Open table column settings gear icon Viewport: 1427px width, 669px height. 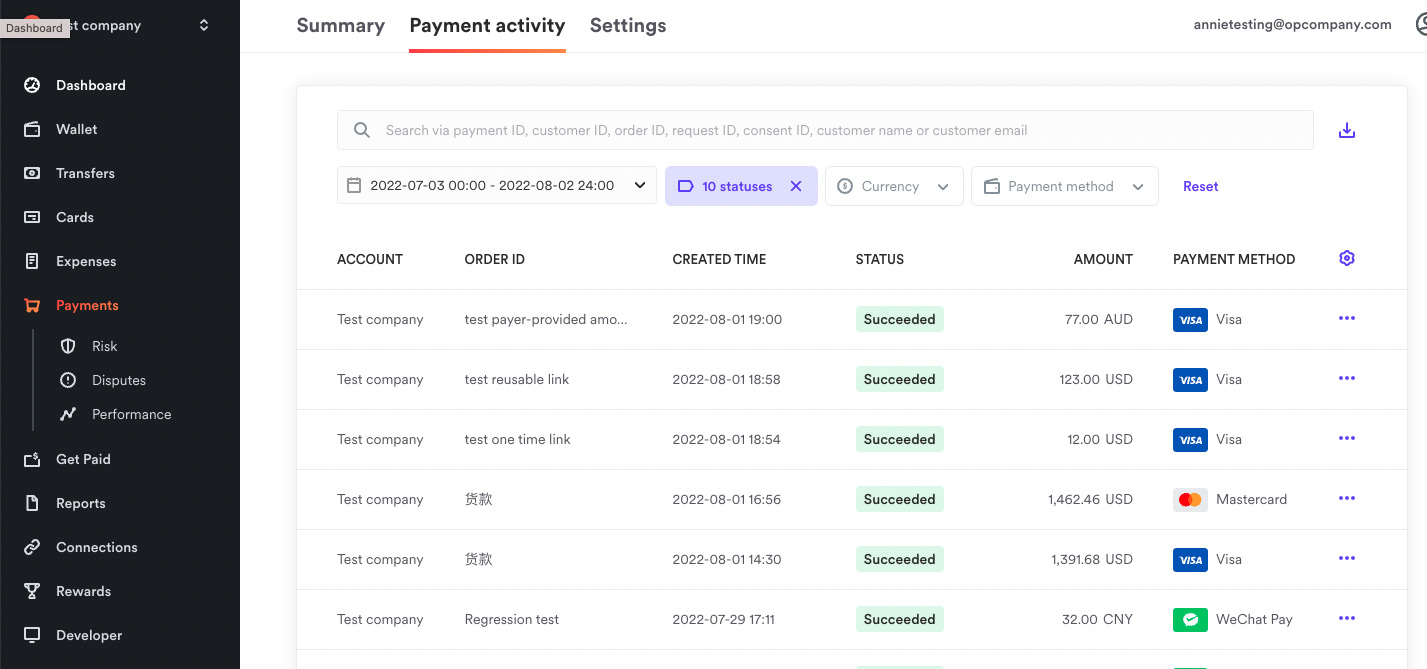pos(1347,258)
